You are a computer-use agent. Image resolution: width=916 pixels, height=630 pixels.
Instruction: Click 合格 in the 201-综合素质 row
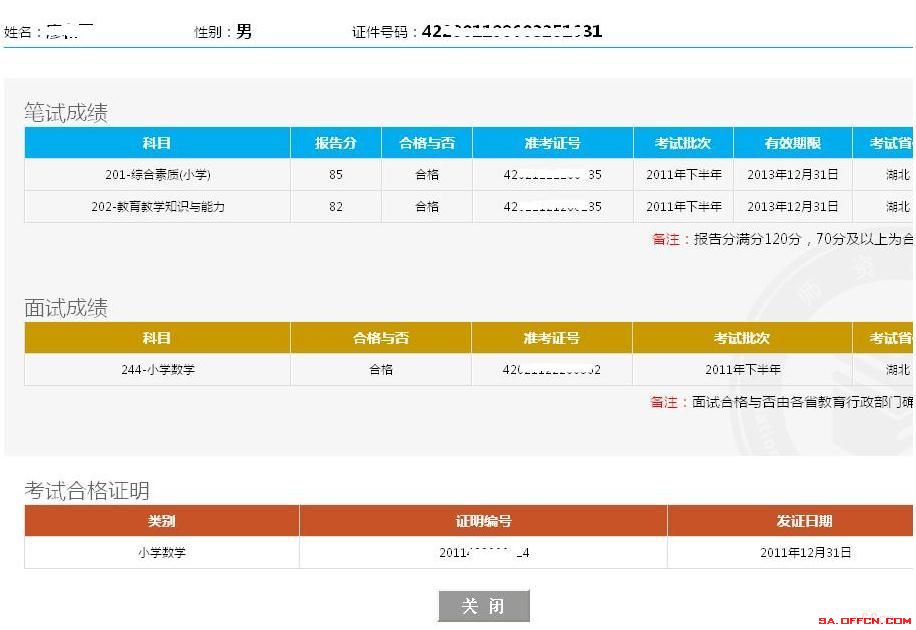pyautogui.click(x=427, y=175)
